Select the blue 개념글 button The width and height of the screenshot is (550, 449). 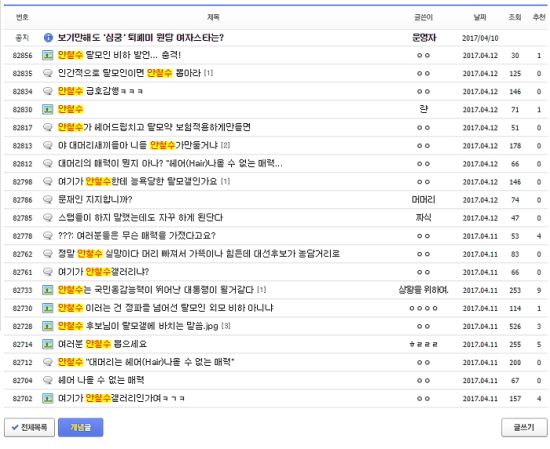(x=81, y=427)
